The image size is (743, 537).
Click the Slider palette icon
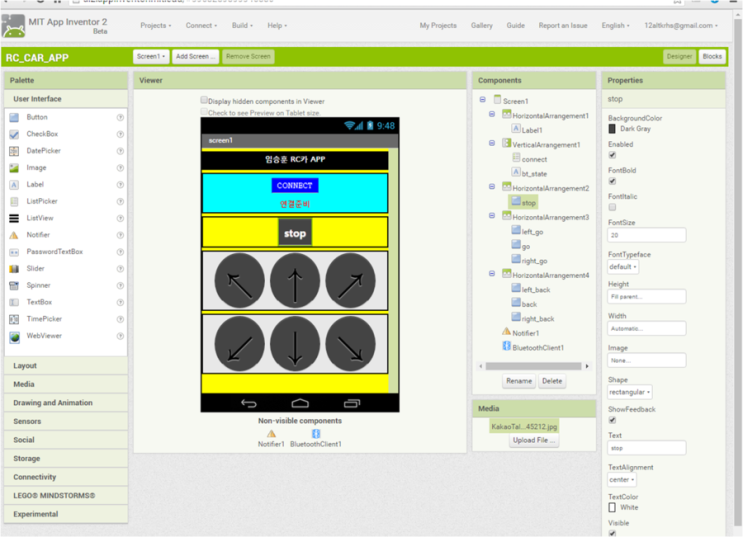[14, 269]
